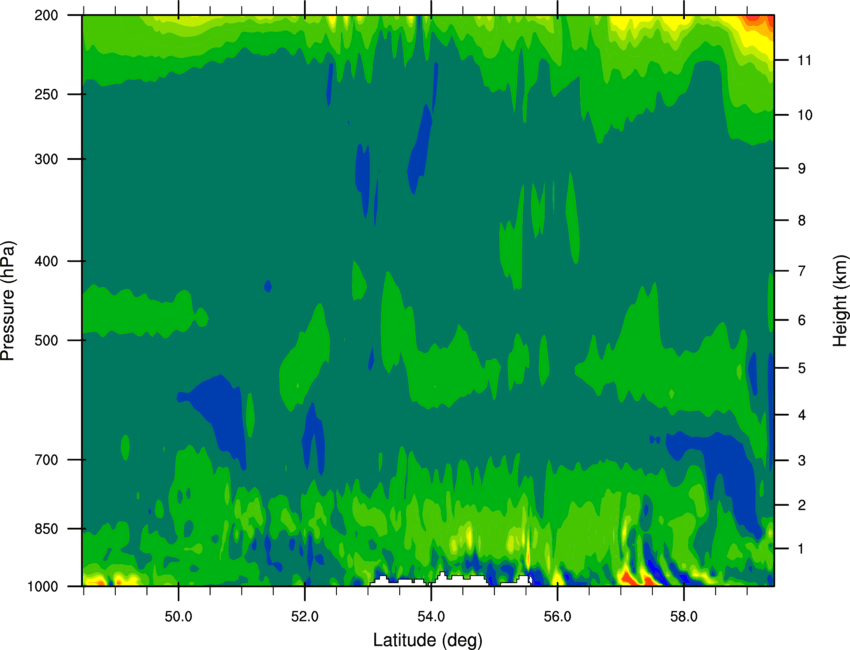Pick the 5 km height label
The width and height of the screenshot is (850, 650).
click(x=801, y=368)
